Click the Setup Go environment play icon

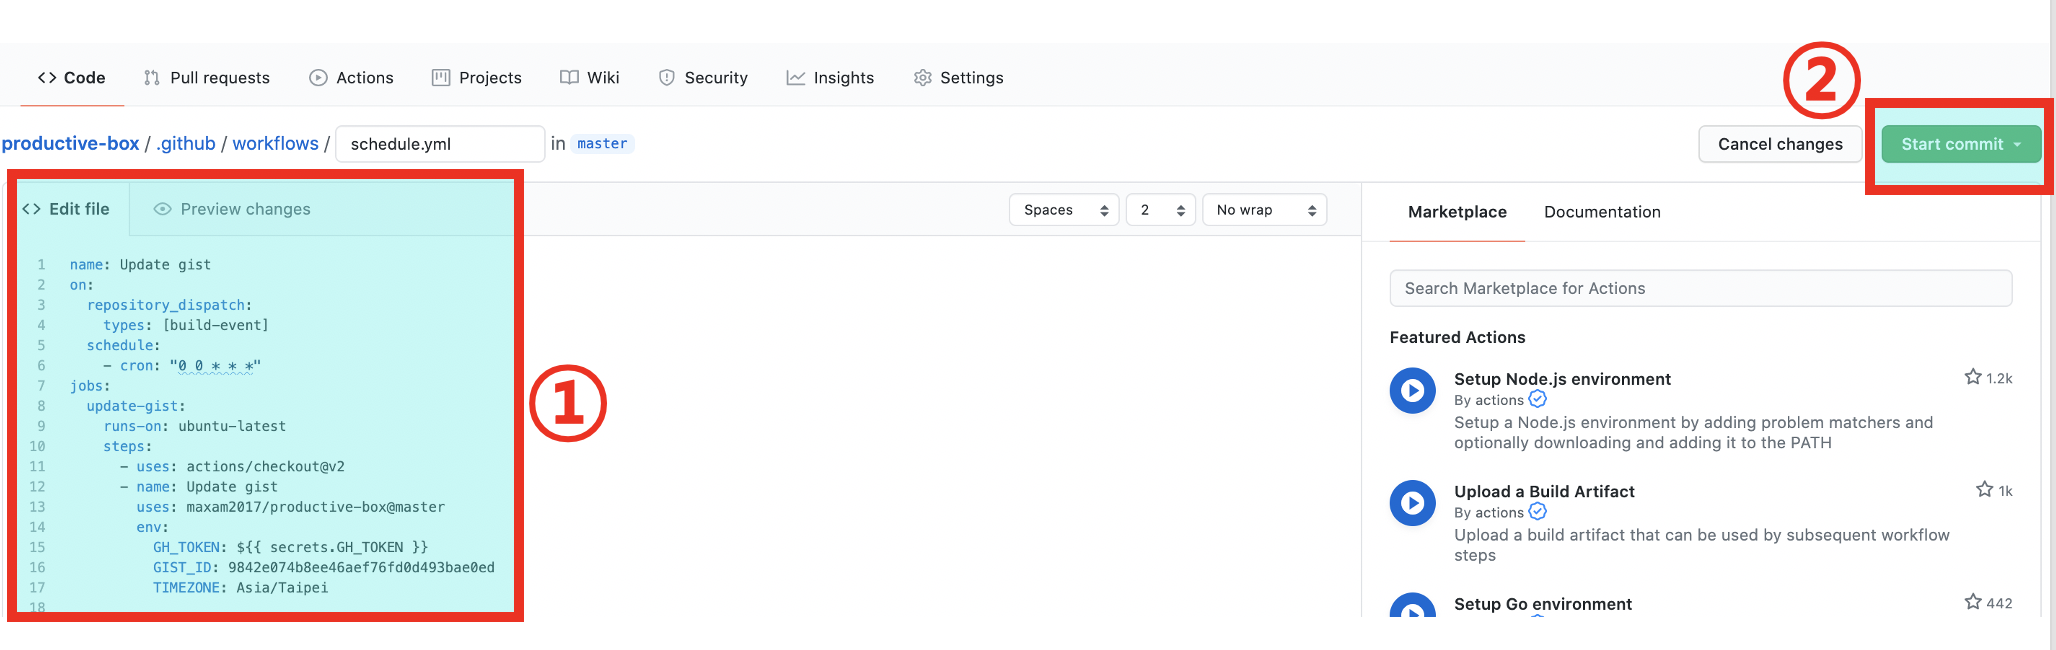pyautogui.click(x=1412, y=607)
